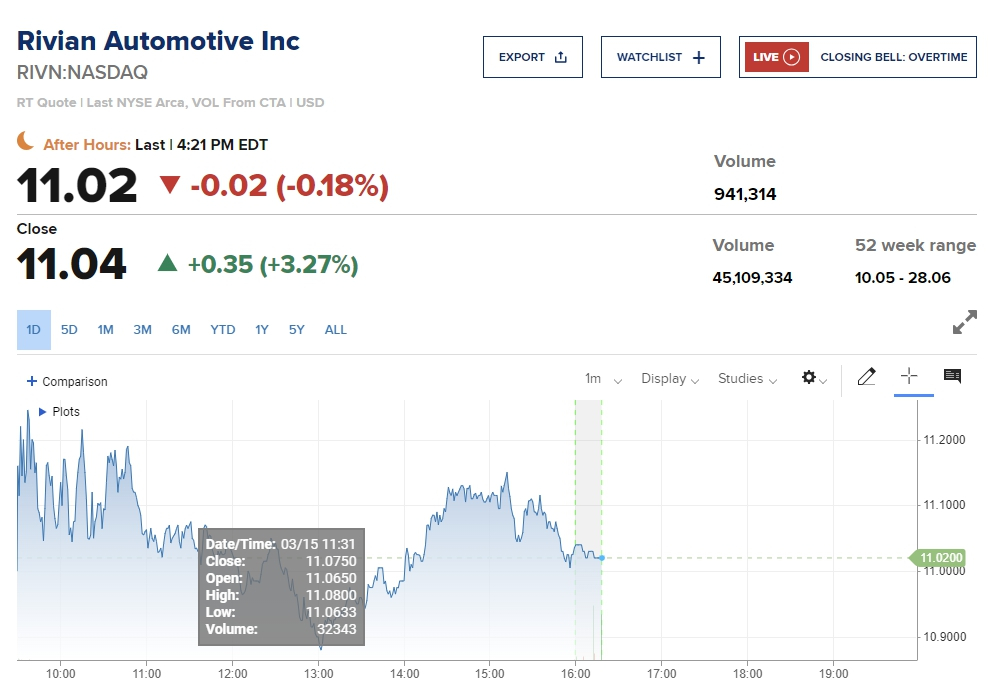Screen dimensions: 990x695
Task: Toggle the active 1D range button
Action: click(33, 330)
